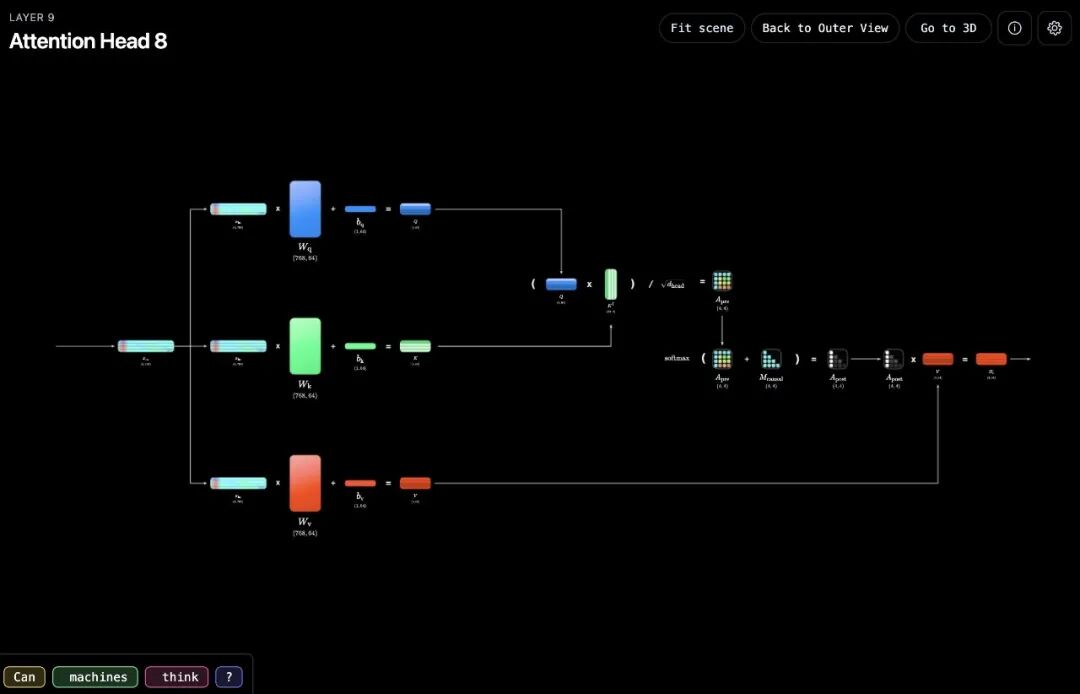Click the M_causal mask matrix
The height and width of the screenshot is (694, 1080).
tap(771, 358)
